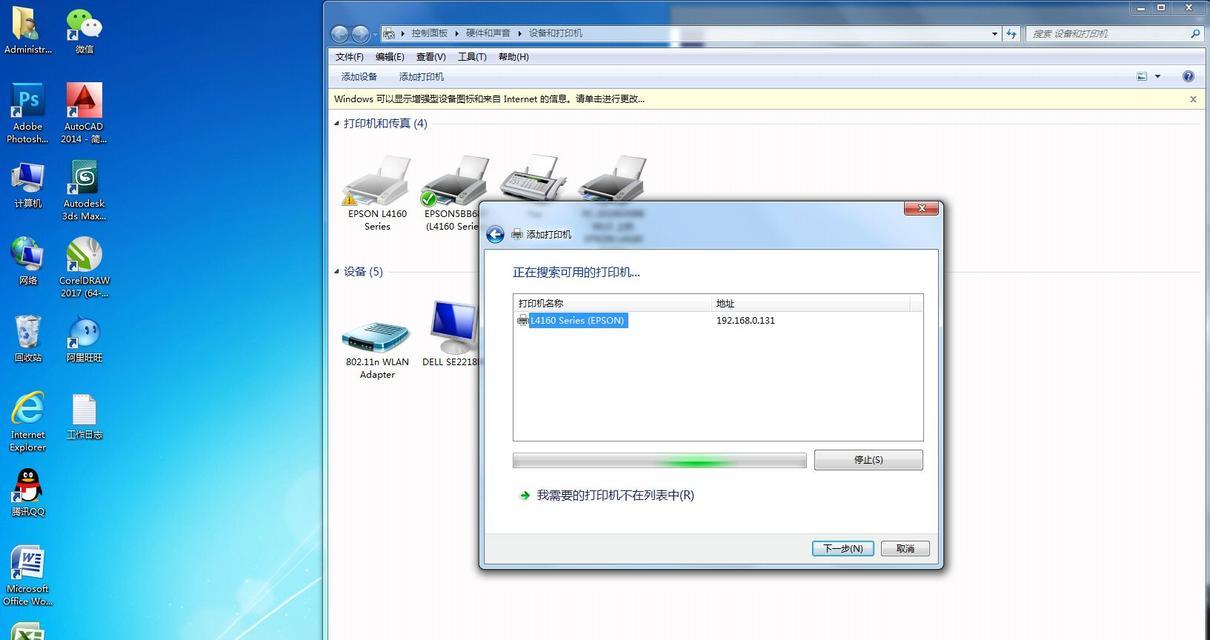Collapse the 设备 (5) group
This screenshot has height=640, width=1210.
336,271
